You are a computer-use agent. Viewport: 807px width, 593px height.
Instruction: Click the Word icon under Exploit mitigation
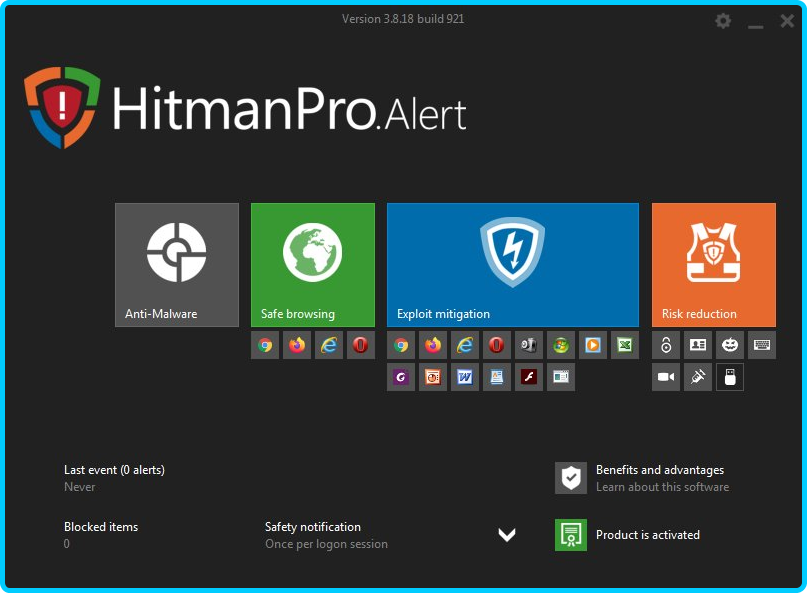tap(465, 377)
